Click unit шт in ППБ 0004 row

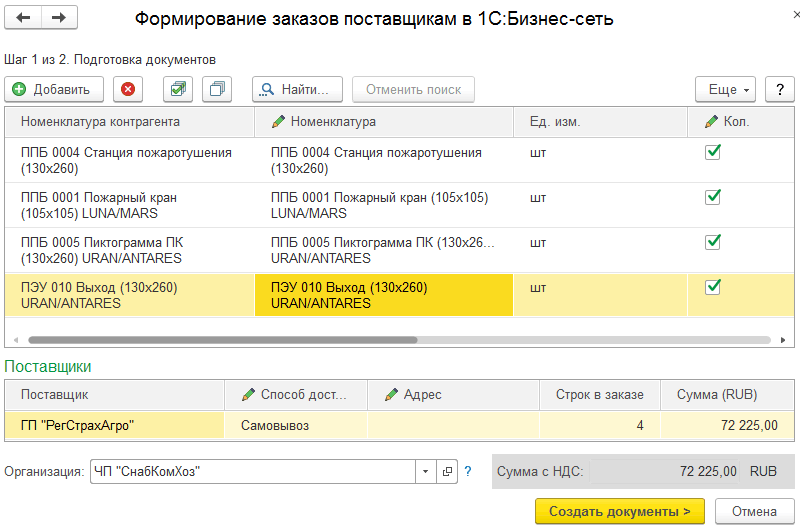pyautogui.click(x=538, y=153)
